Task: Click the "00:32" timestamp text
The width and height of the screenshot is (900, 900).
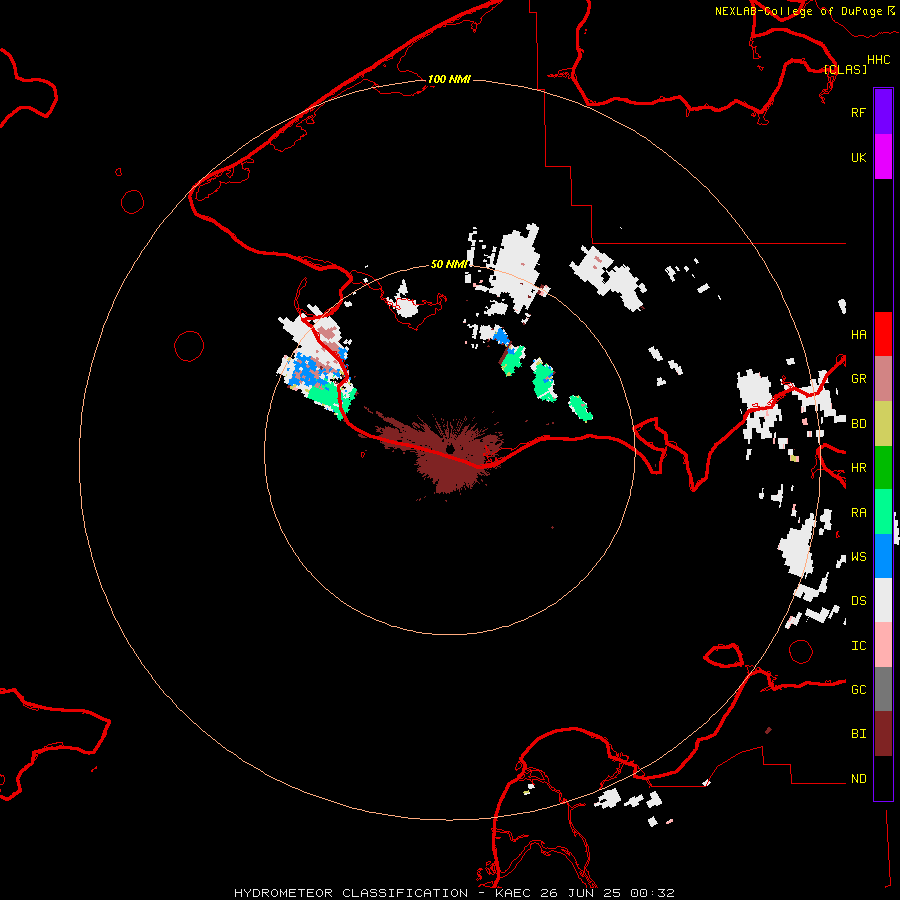Action: (653, 893)
